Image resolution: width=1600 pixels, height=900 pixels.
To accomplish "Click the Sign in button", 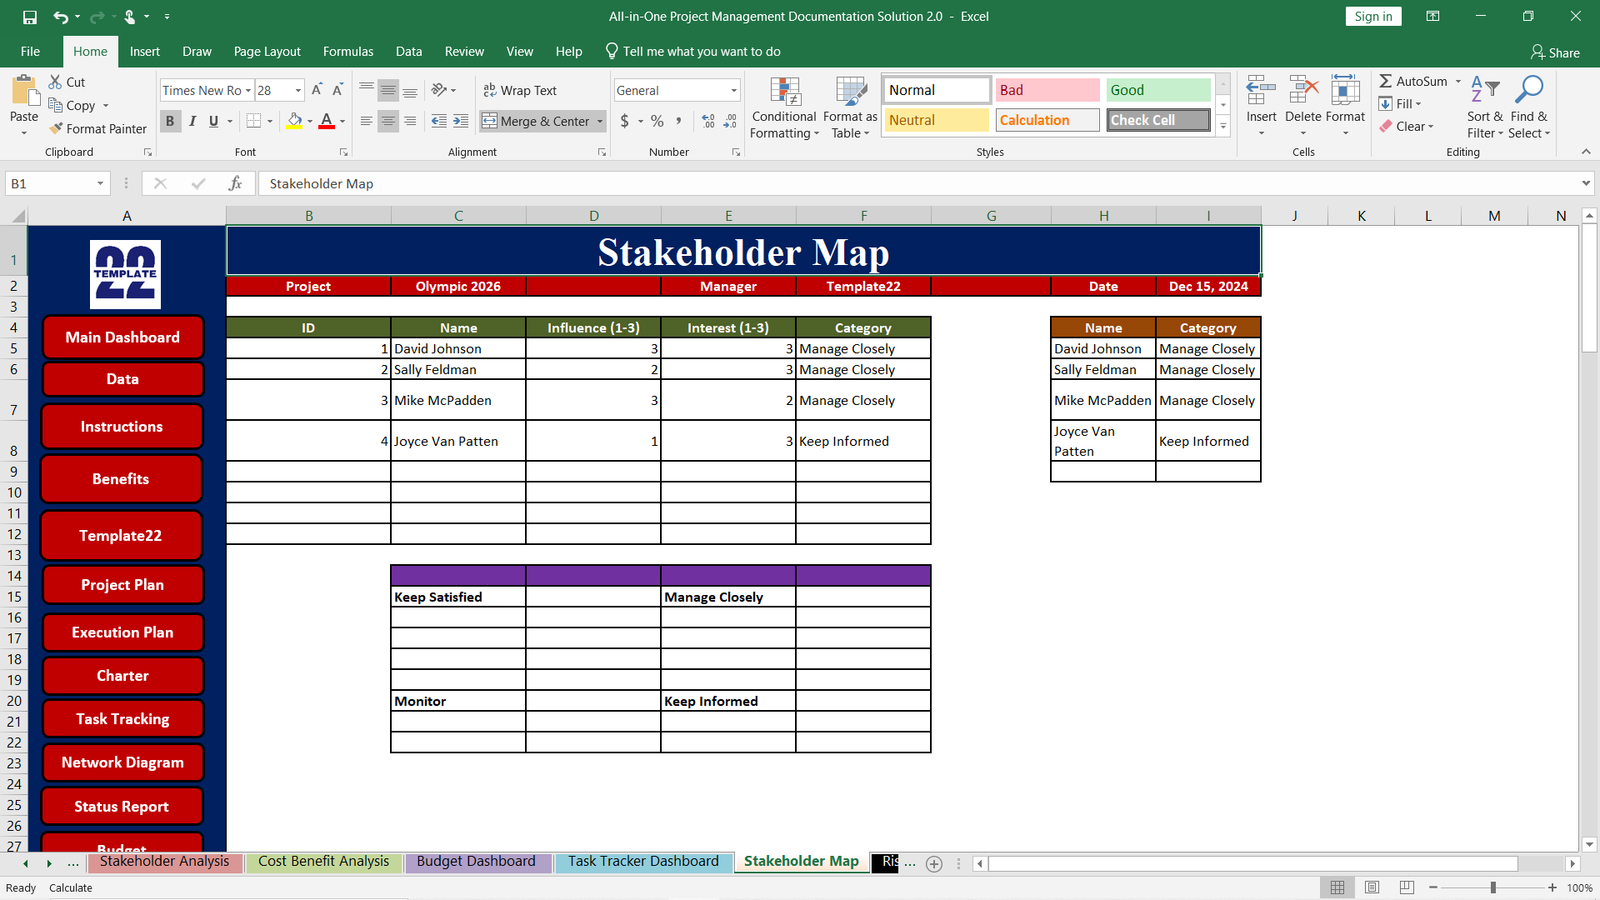I will pyautogui.click(x=1373, y=16).
